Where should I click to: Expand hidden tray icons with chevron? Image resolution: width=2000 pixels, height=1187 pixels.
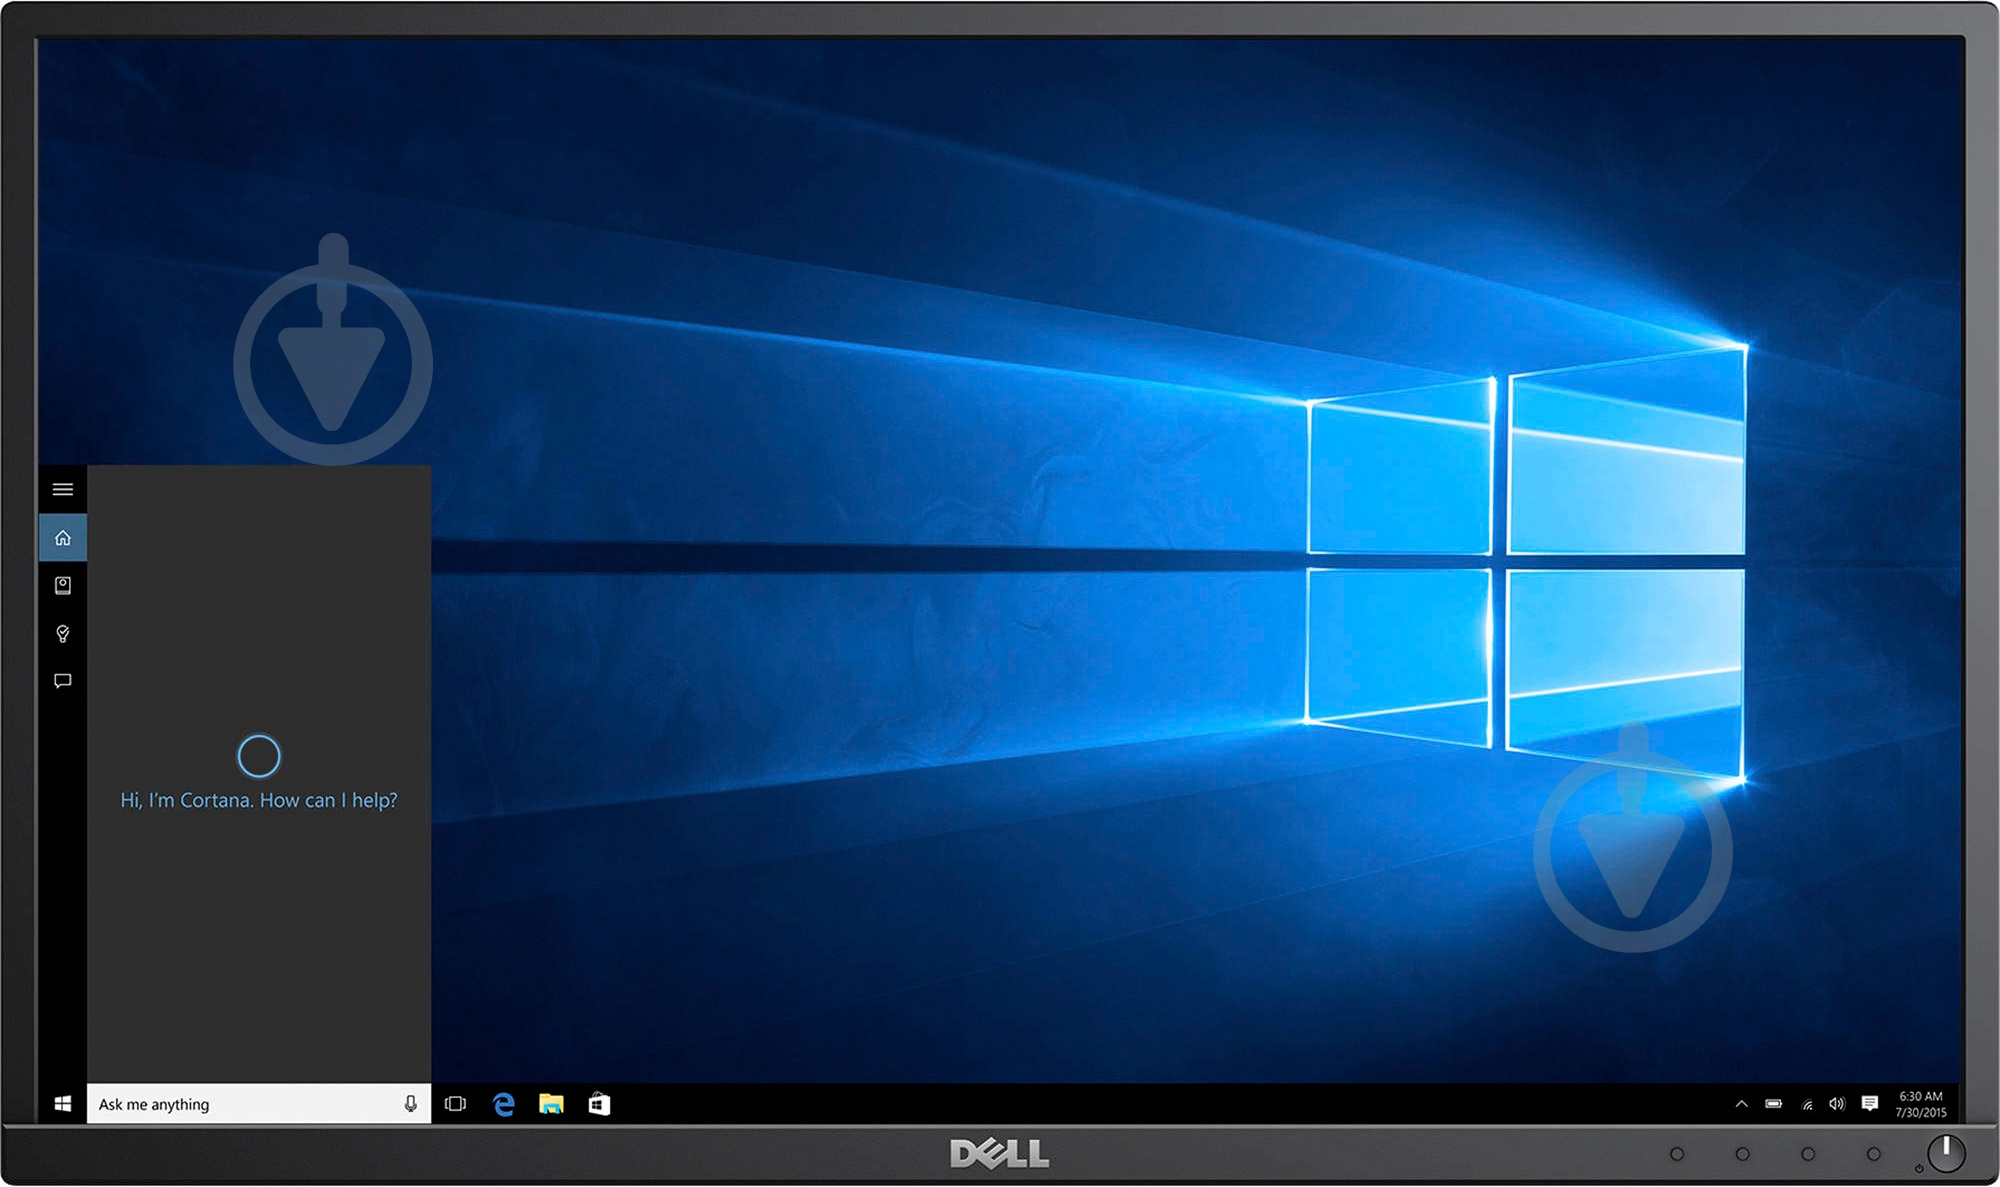pos(1741,1104)
